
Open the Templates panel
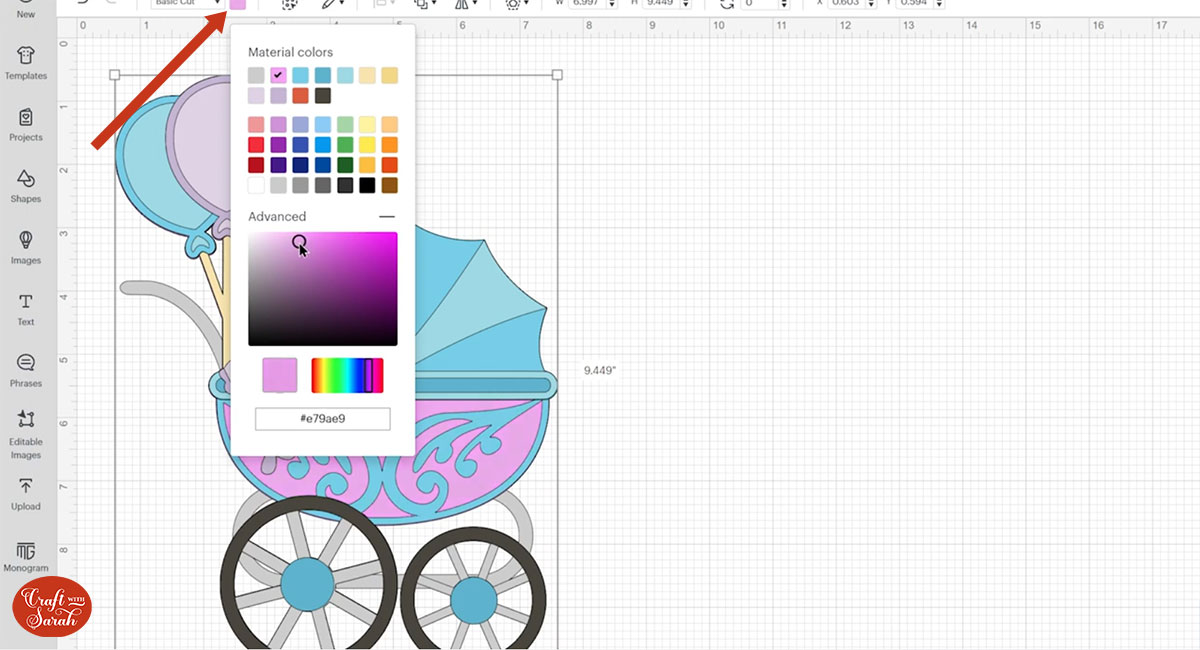pyautogui.click(x=26, y=61)
